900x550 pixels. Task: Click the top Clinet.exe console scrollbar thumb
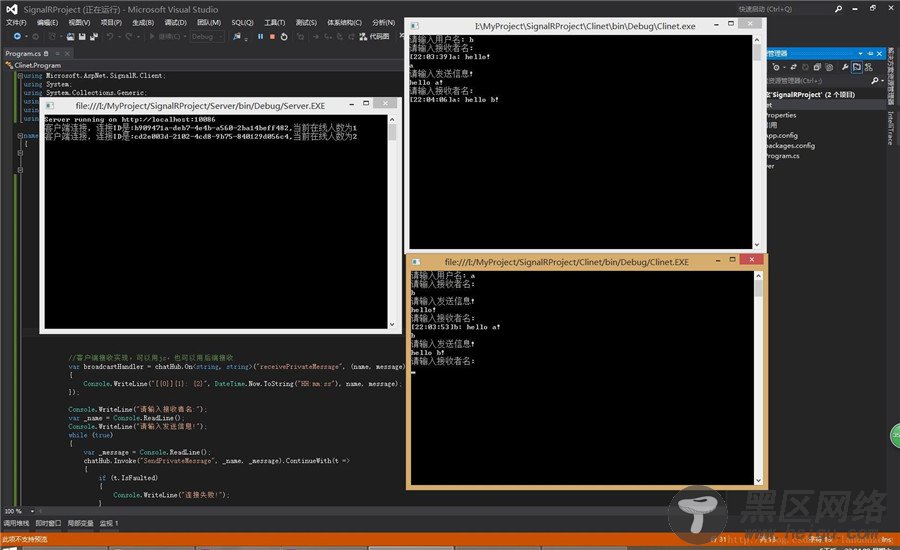click(x=757, y=52)
